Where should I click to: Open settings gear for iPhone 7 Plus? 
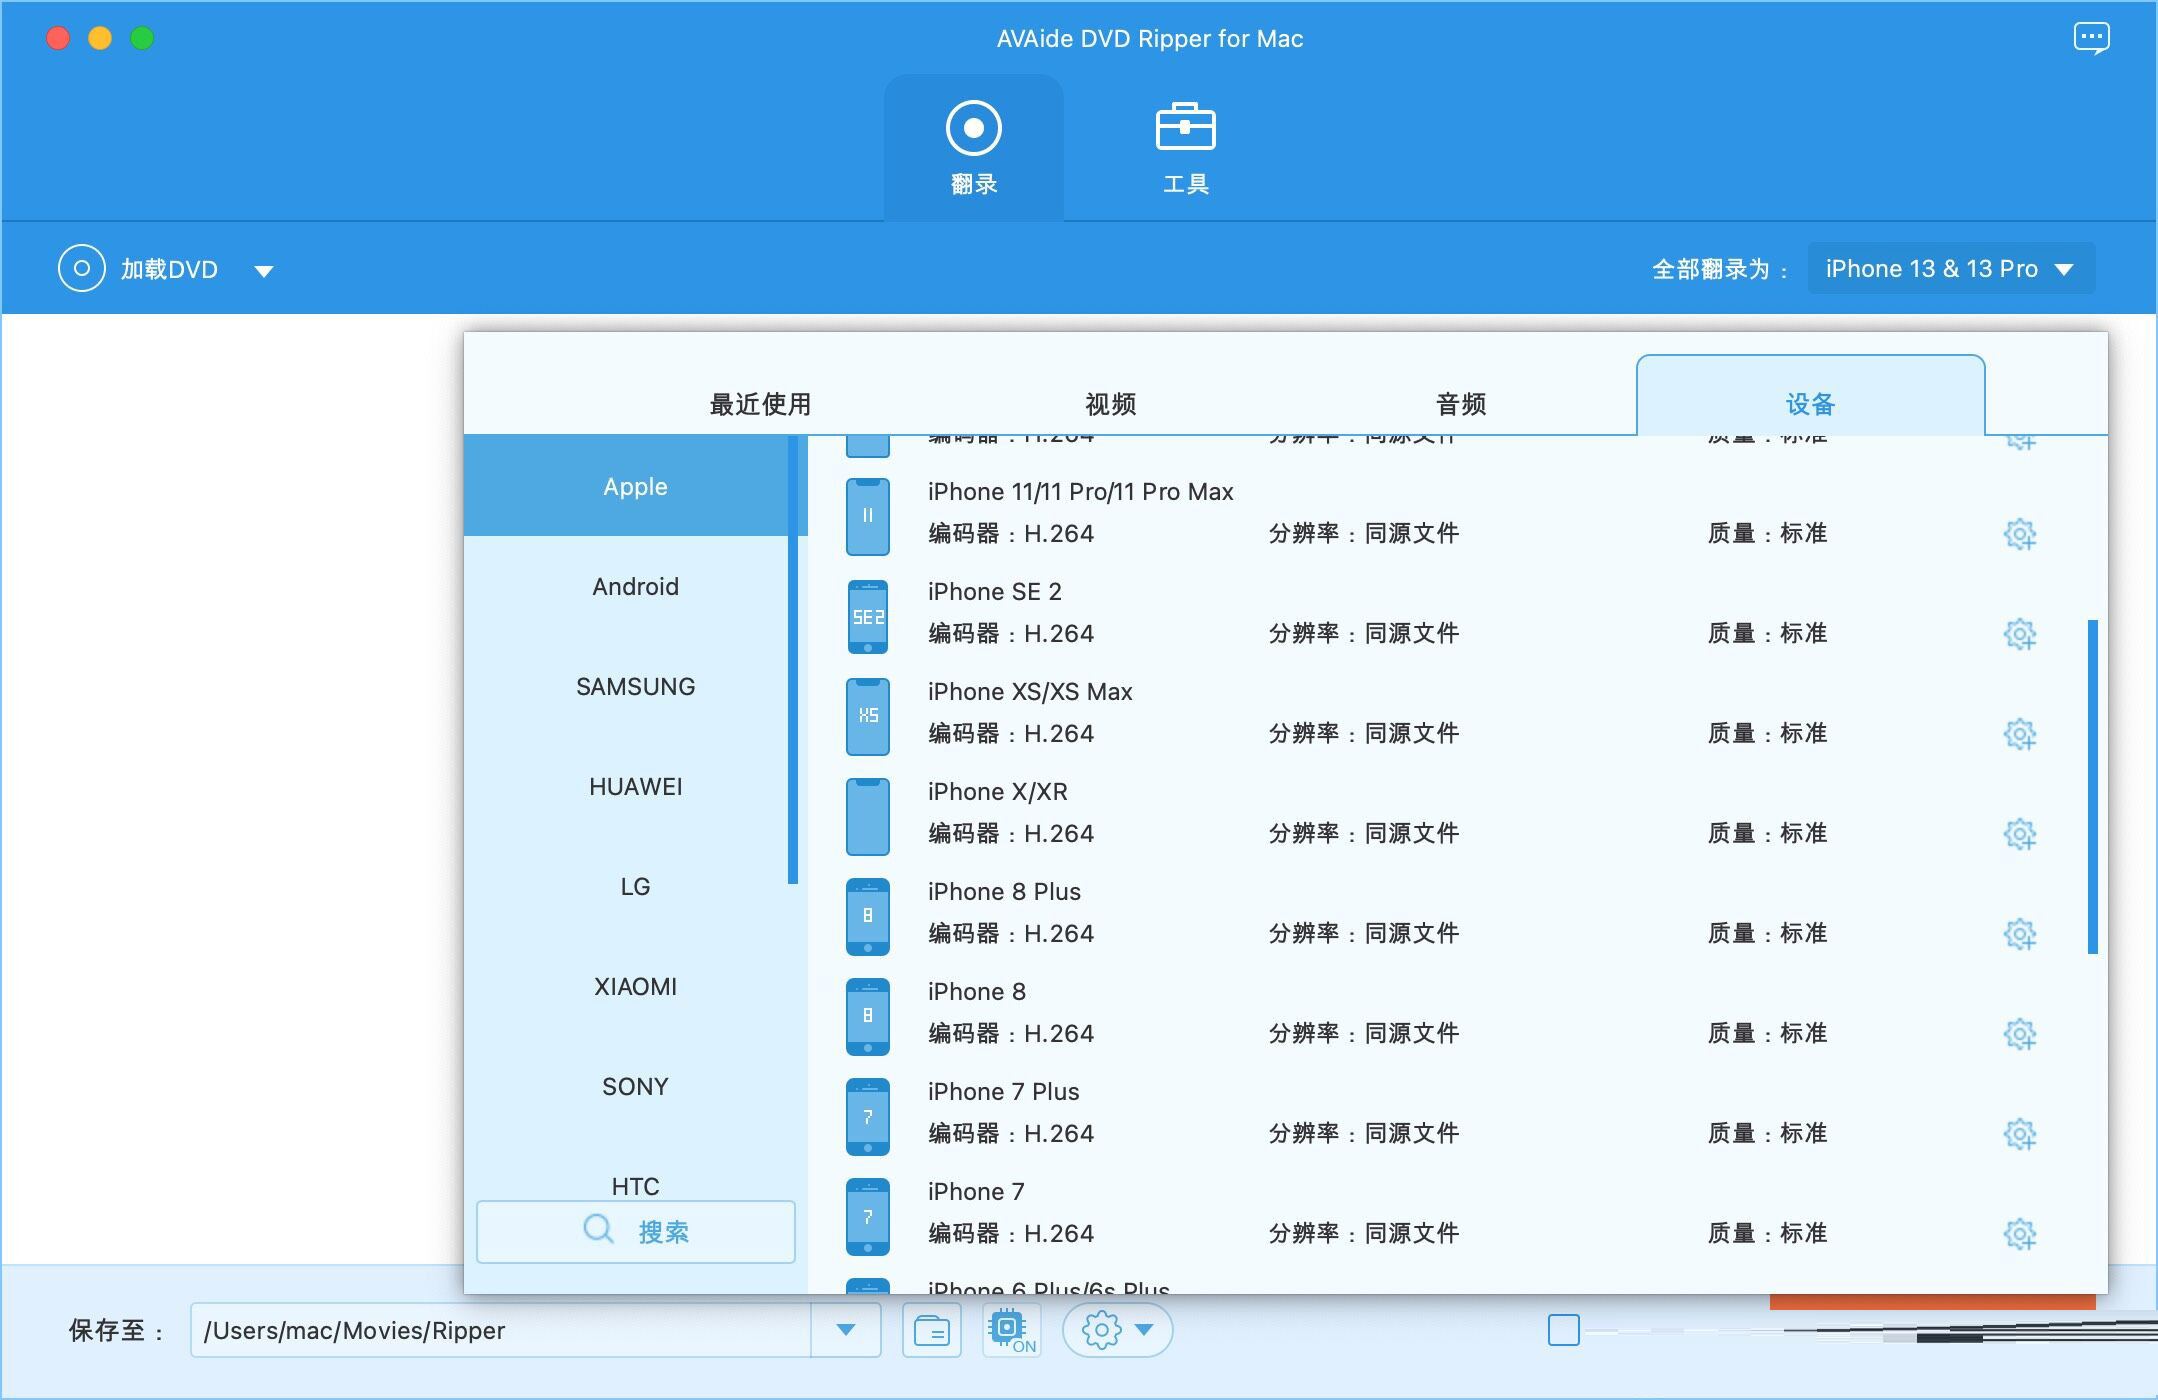tap(2020, 1134)
